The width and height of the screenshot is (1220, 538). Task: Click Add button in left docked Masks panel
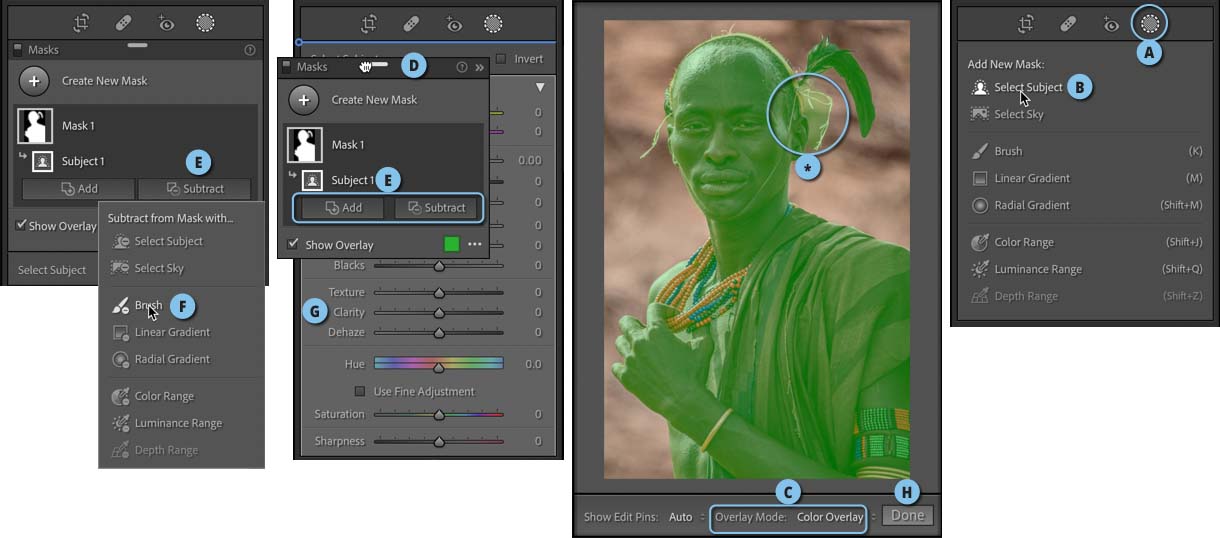78,188
